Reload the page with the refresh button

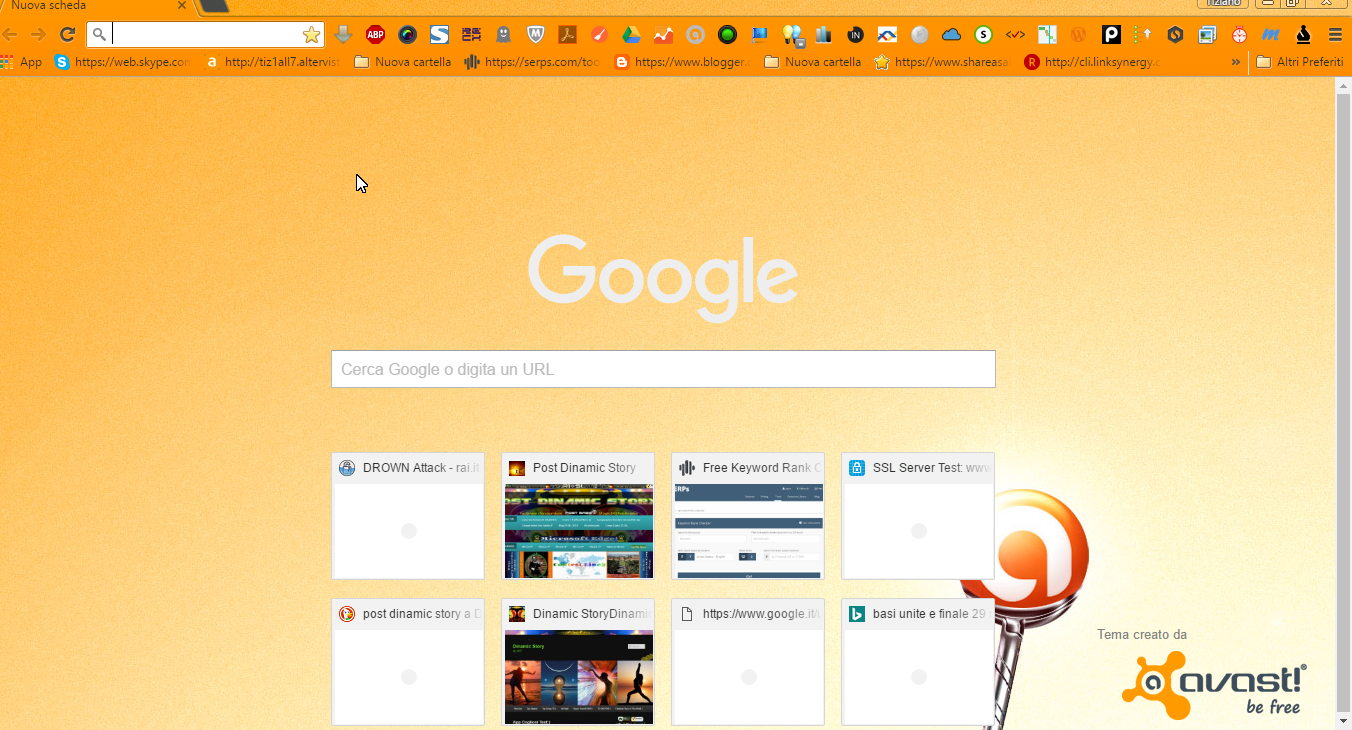point(68,35)
